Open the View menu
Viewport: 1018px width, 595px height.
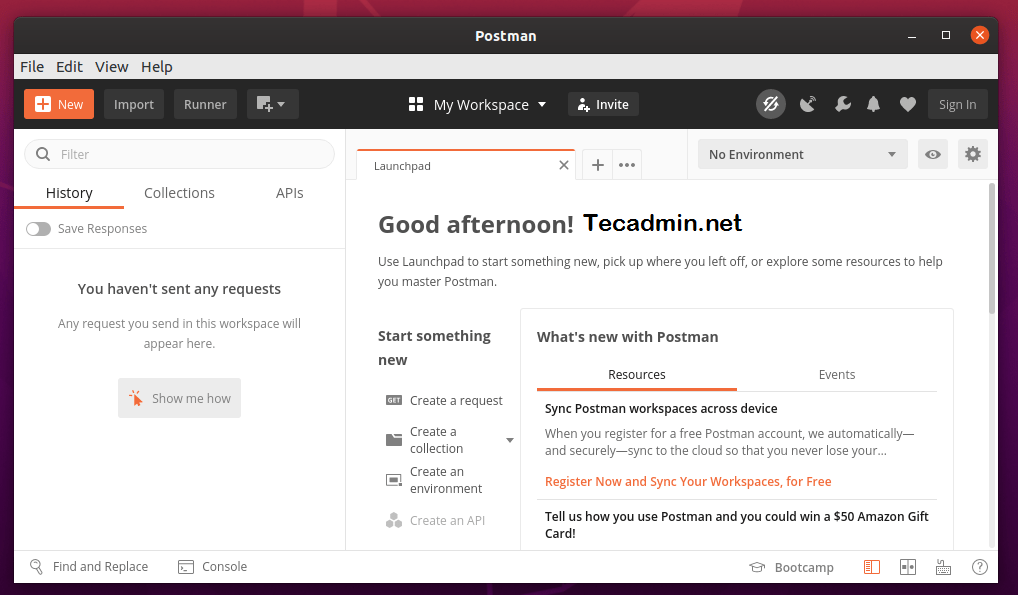tap(112, 67)
